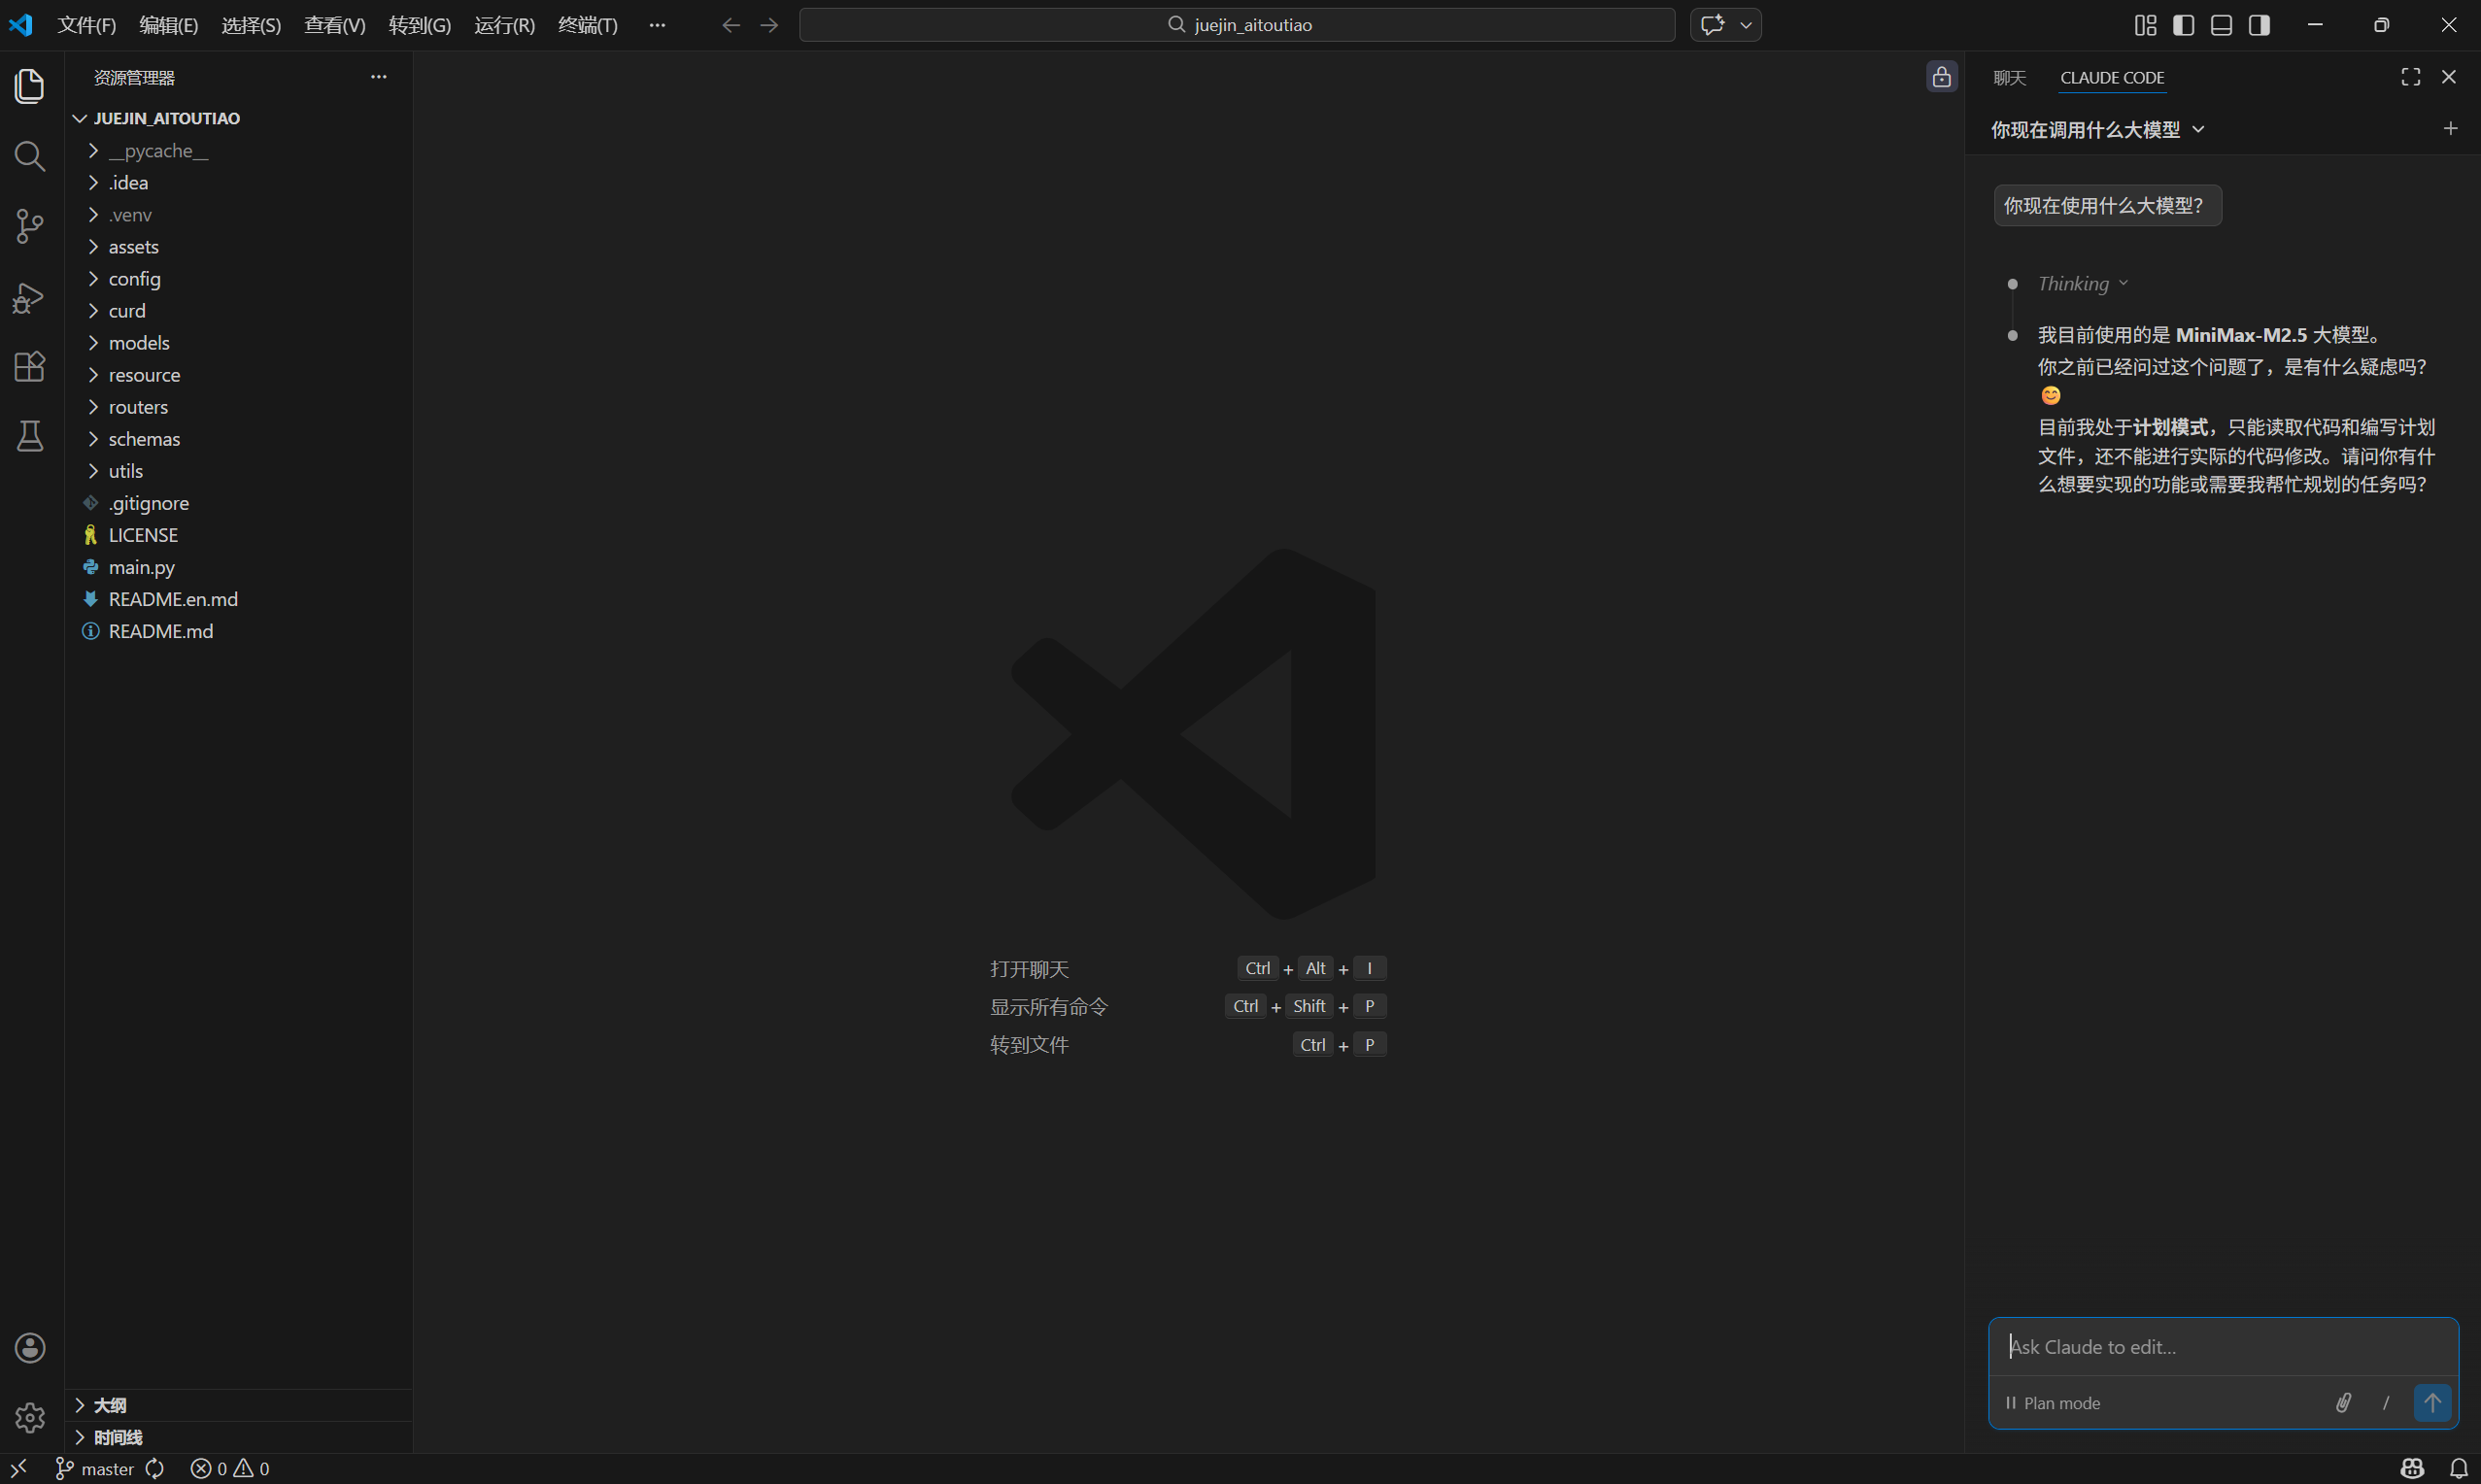Toggle the bottom panel layout button
This screenshot has height=1484, width=2481.
[2221, 25]
